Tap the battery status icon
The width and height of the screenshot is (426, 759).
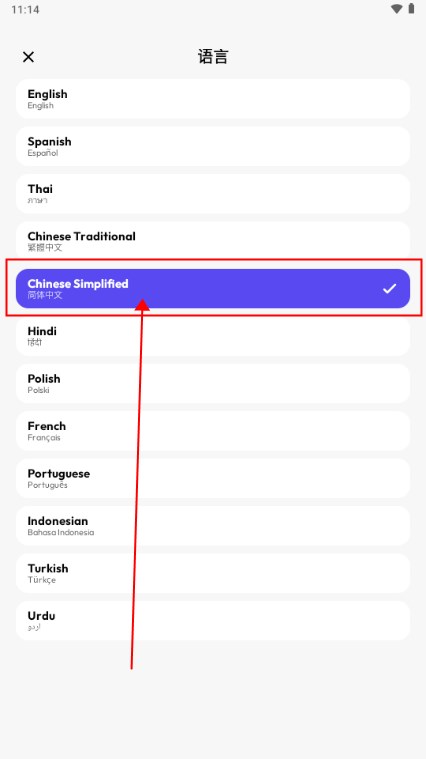click(x=411, y=9)
